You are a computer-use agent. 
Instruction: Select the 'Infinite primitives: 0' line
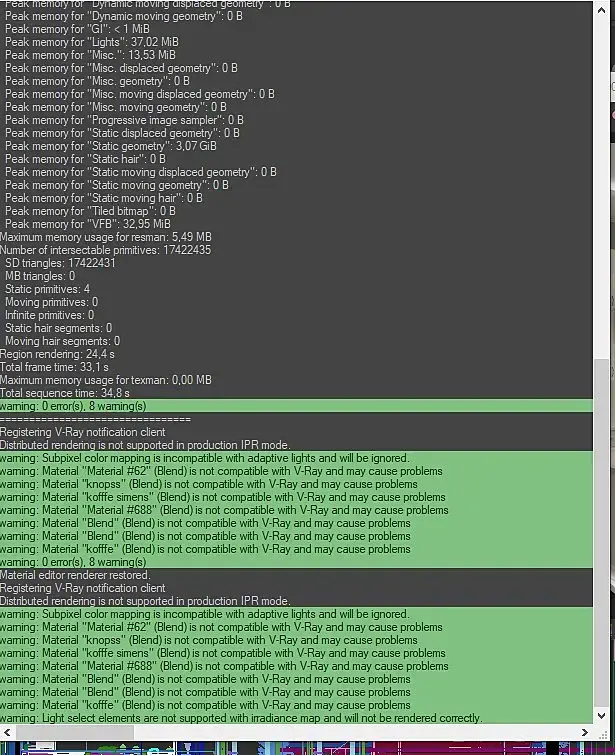(x=50, y=315)
